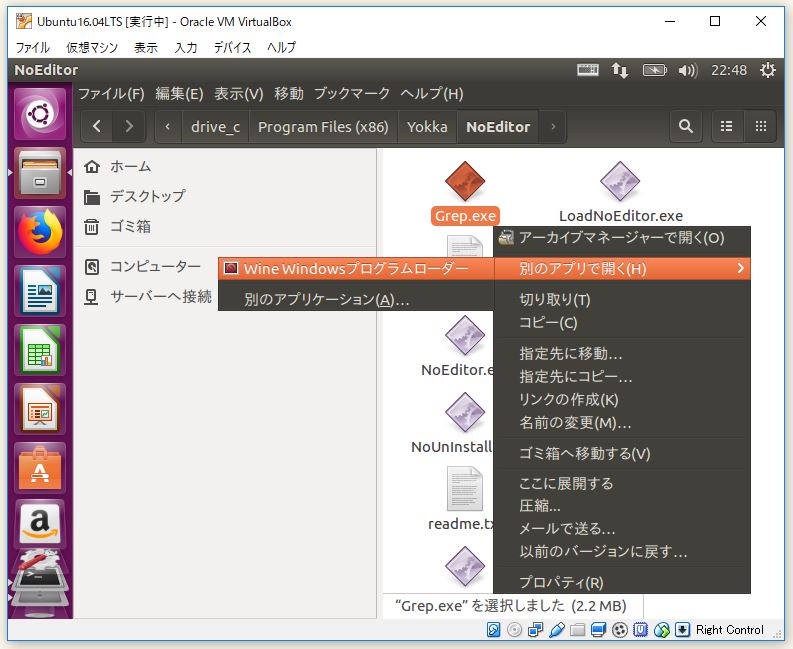
Task: Open battery indicator in top panel
Action: click(x=654, y=70)
